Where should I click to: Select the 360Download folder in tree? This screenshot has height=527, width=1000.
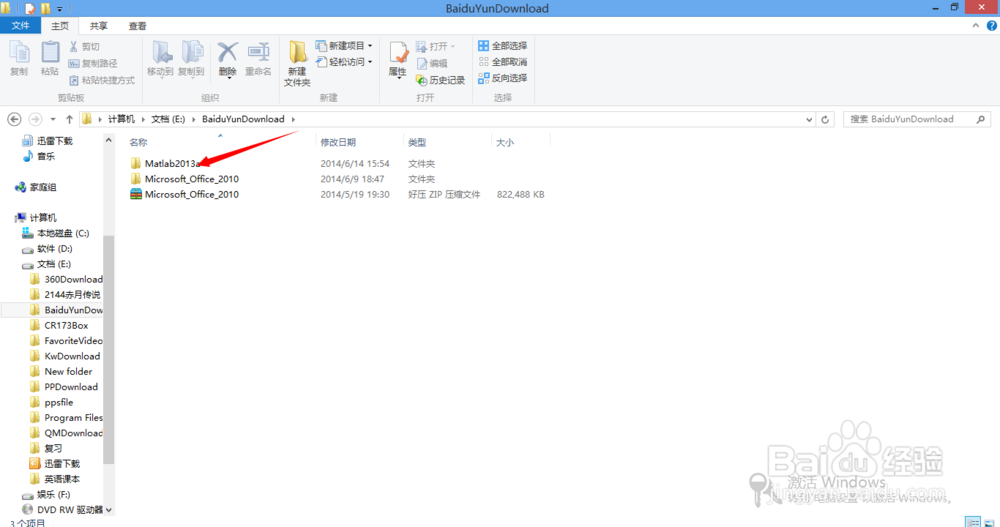pyautogui.click(x=66, y=279)
